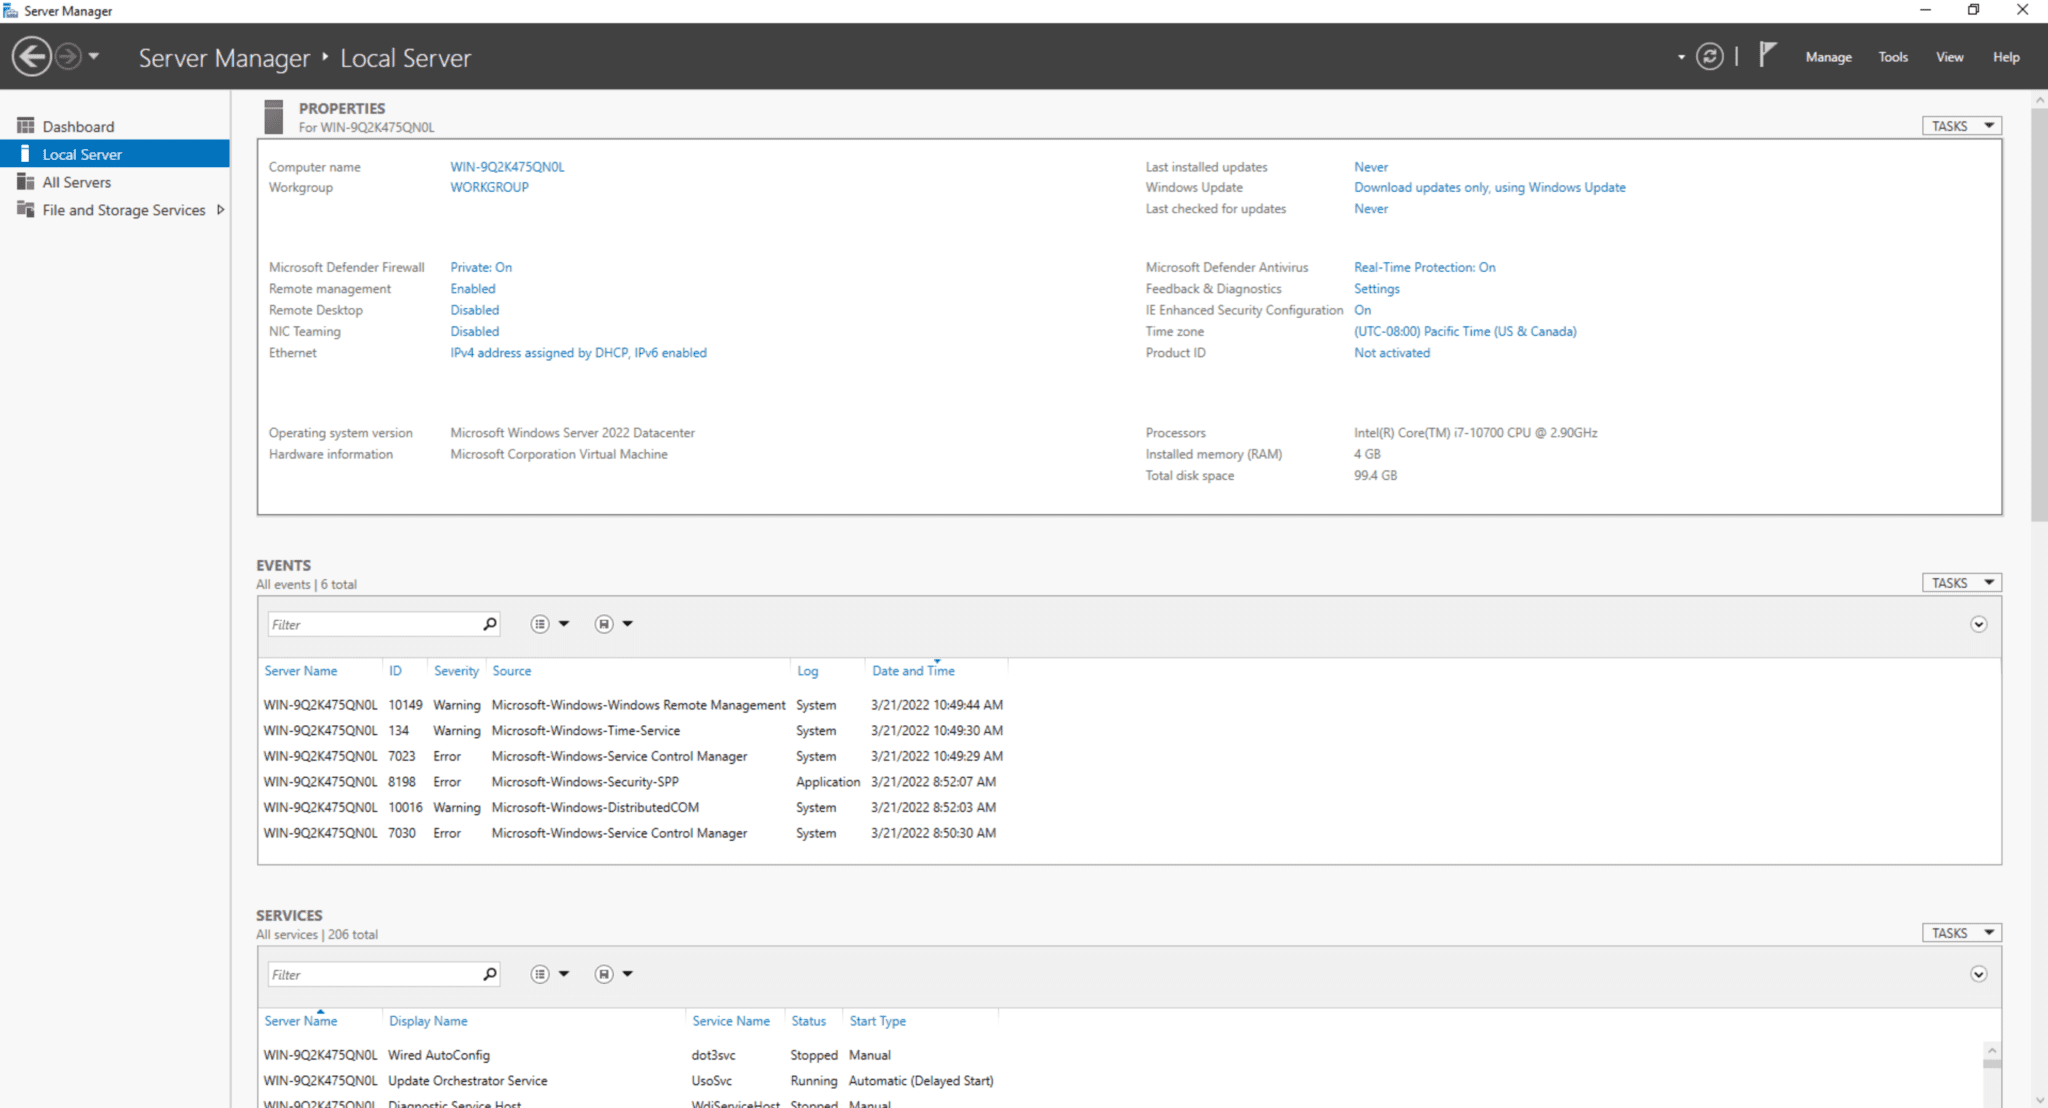This screenshot has height=1108, width=2048.
Task: Click the Not activated Product ID link
Action: (x=1391, y=353)
